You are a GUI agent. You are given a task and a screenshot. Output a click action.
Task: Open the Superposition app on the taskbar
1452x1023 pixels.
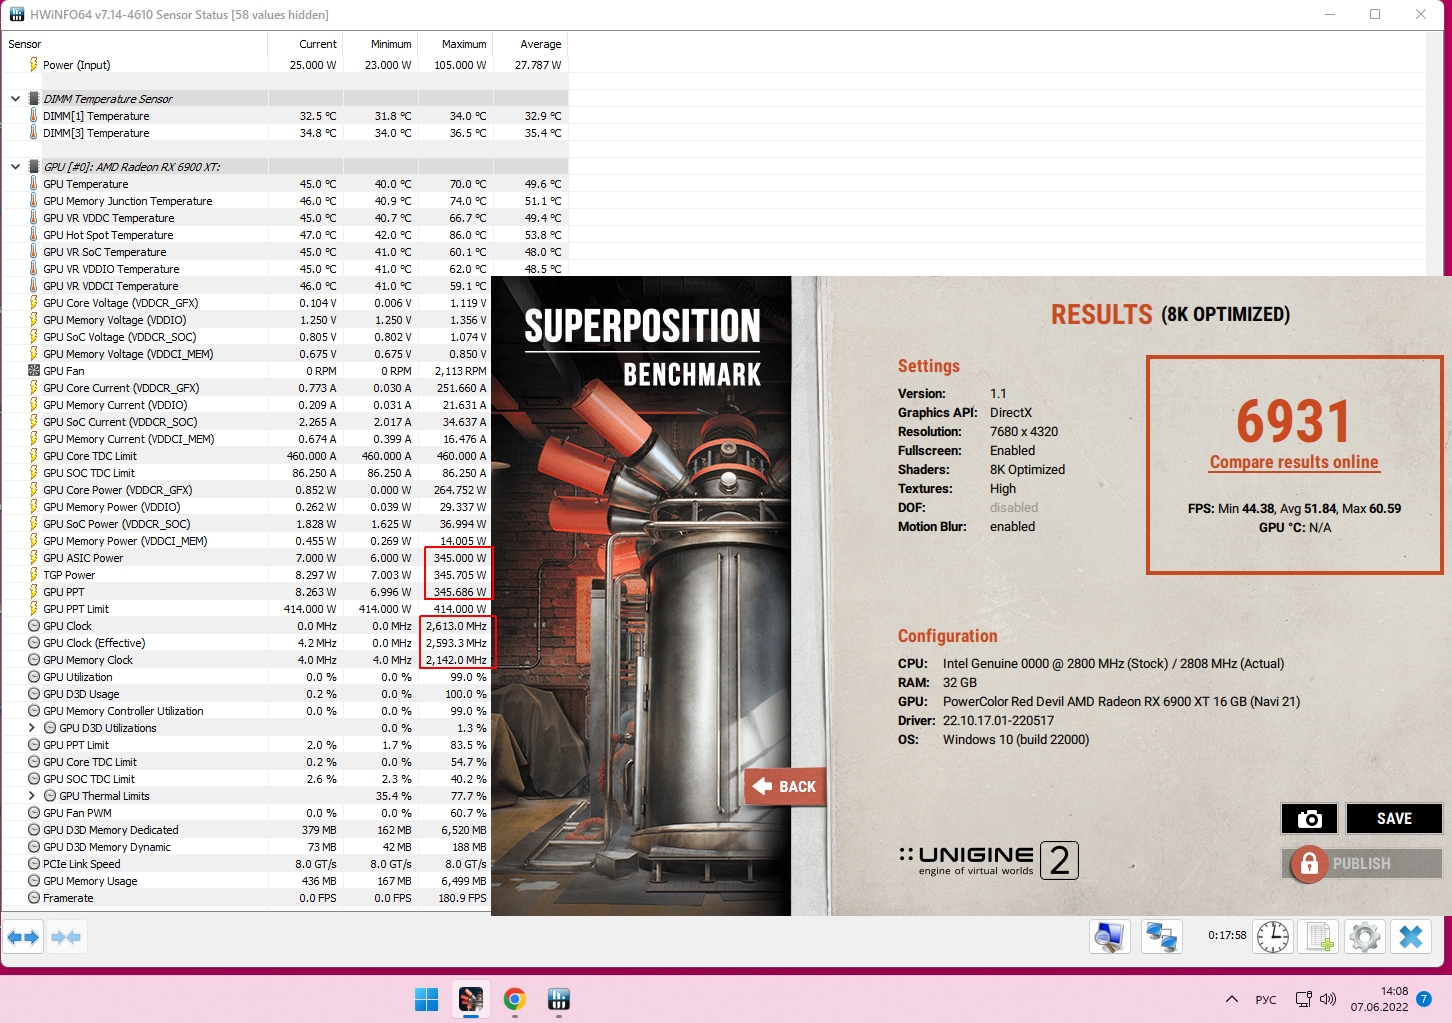click(x=471, y=999)
